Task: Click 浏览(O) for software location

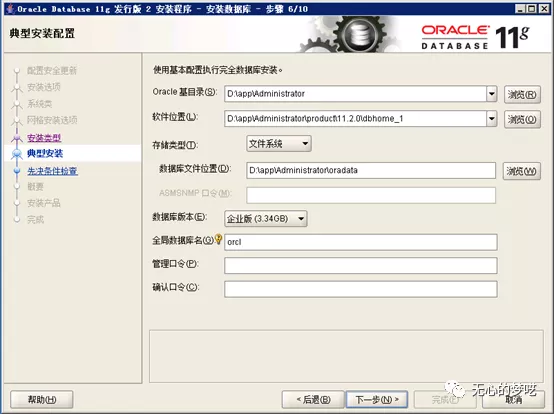Action: [x=522, y=119]
